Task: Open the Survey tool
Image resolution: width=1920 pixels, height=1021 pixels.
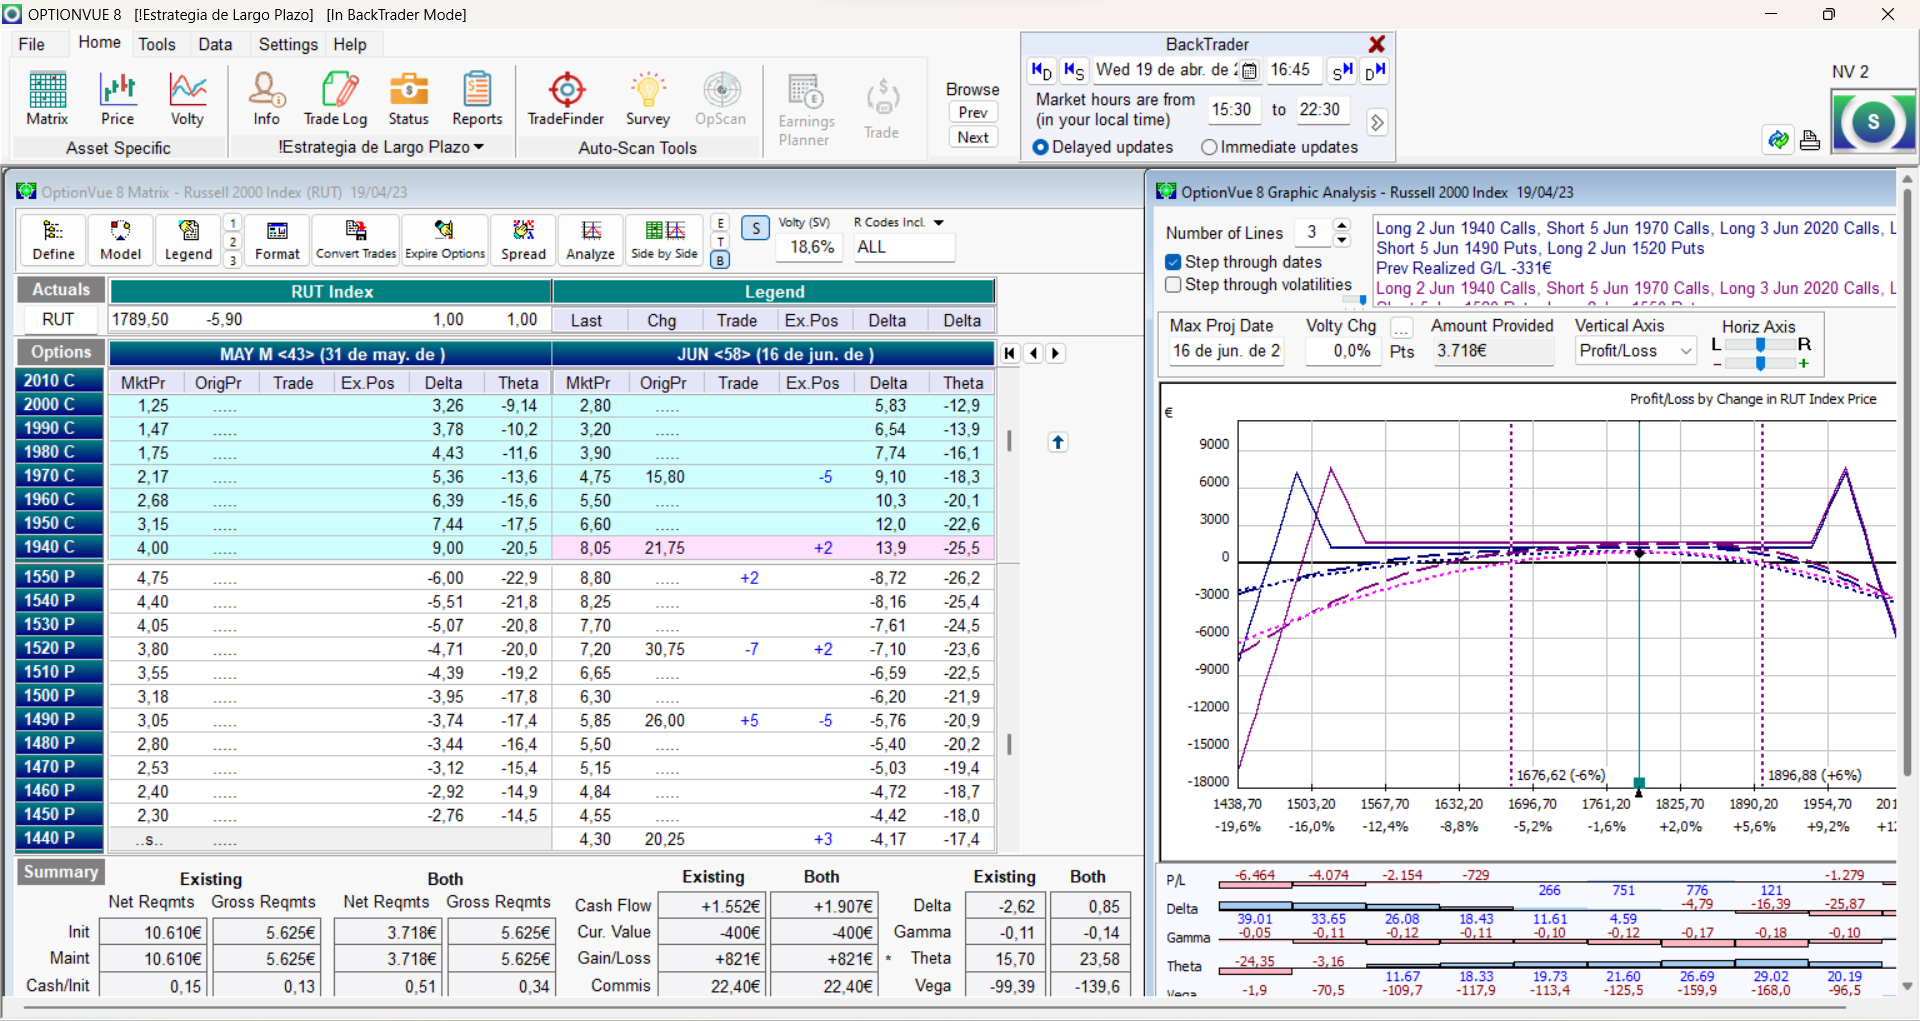Action: point(647,99)
